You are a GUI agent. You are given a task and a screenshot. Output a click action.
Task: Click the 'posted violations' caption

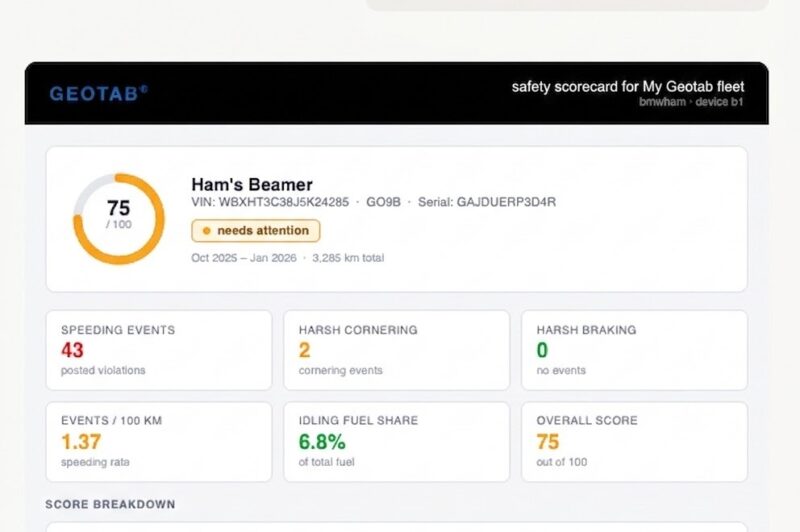(x=103, y=370)
